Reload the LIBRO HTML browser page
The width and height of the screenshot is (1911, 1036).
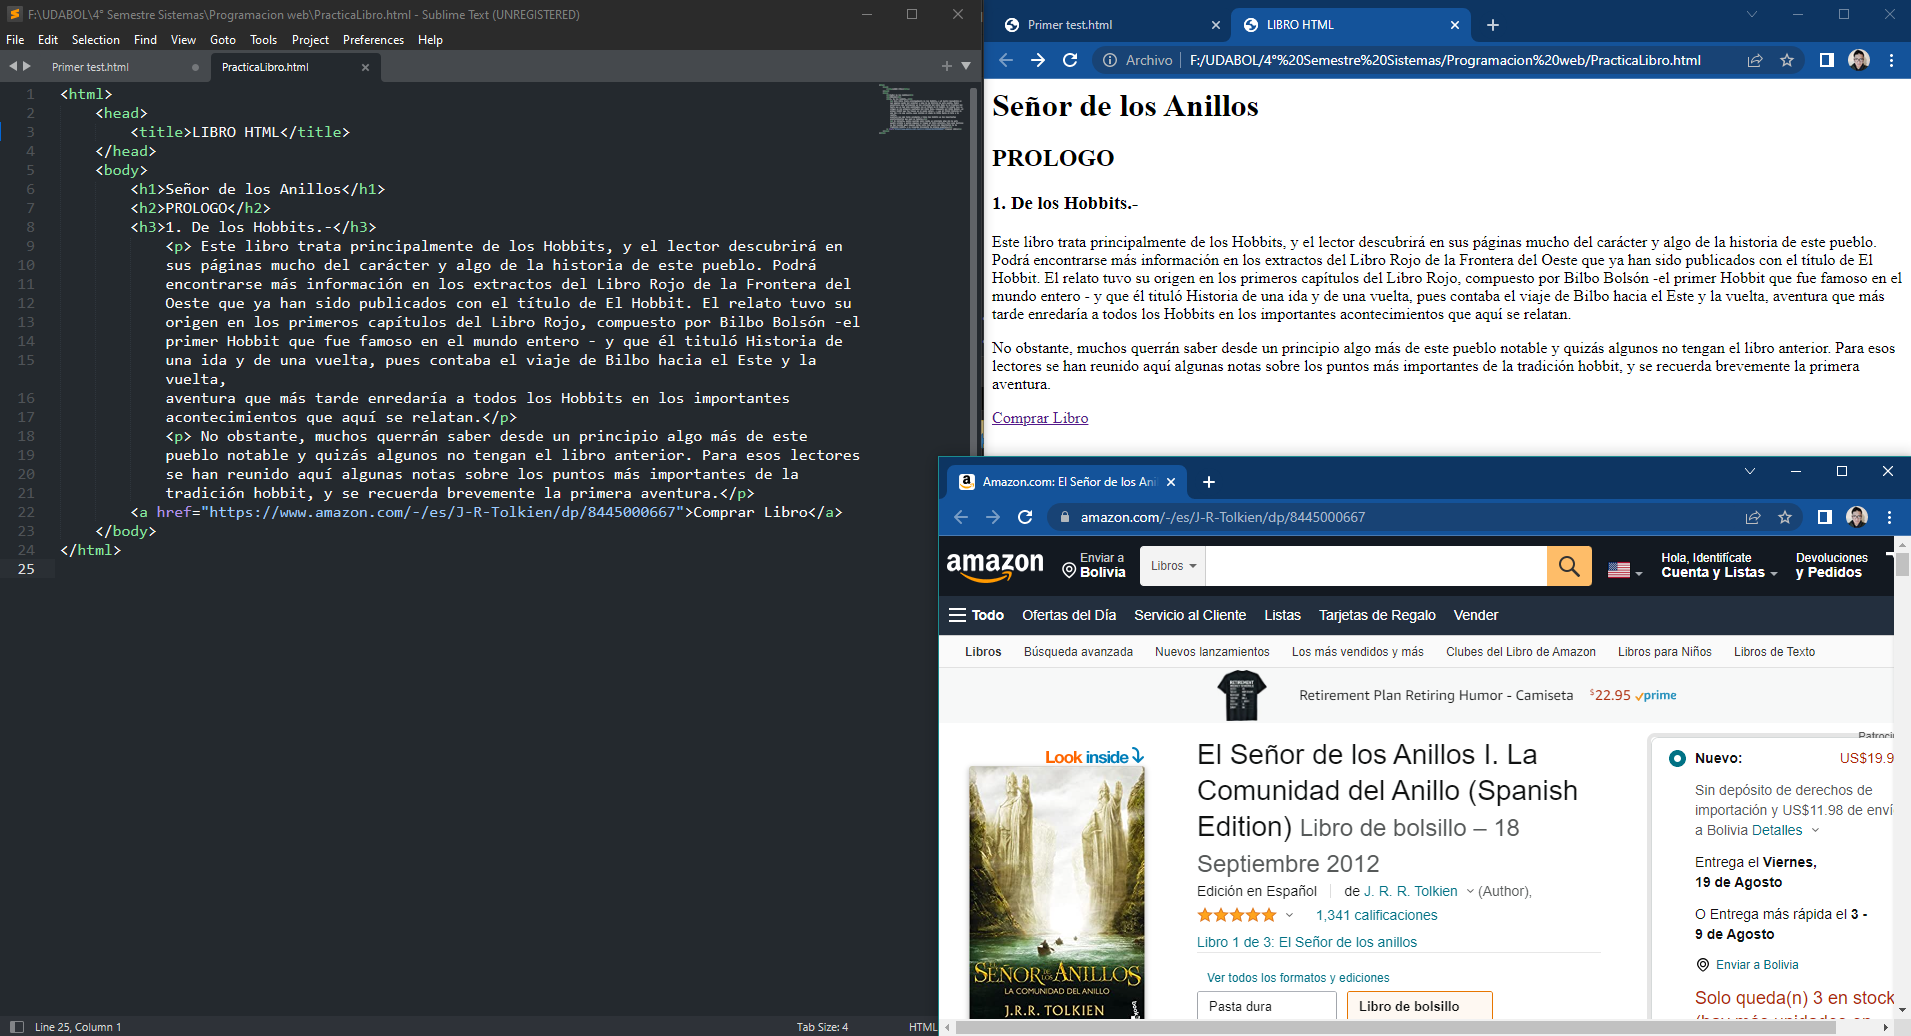click(x=1070, y=60)
